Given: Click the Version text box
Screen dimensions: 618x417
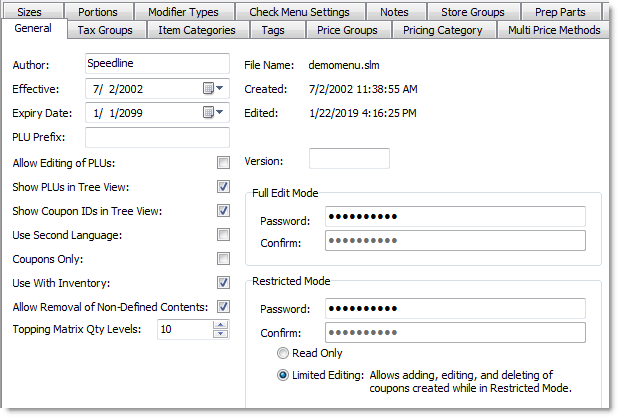Looking at the screenshot, I should pyautogui.click(x=349, y=159).
